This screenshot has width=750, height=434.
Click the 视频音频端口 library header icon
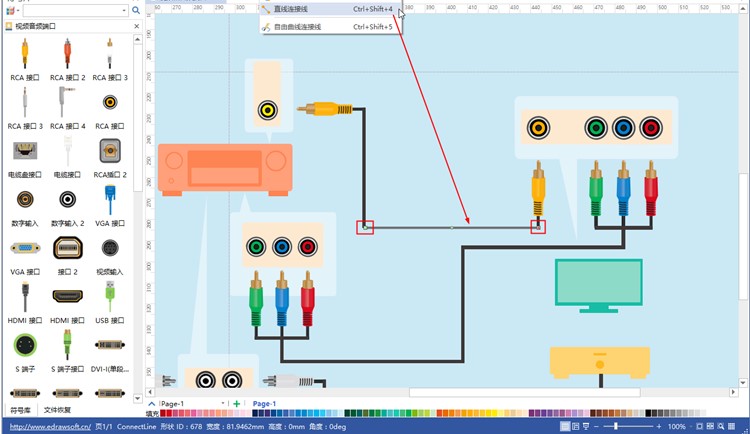(x=9, y=26)
